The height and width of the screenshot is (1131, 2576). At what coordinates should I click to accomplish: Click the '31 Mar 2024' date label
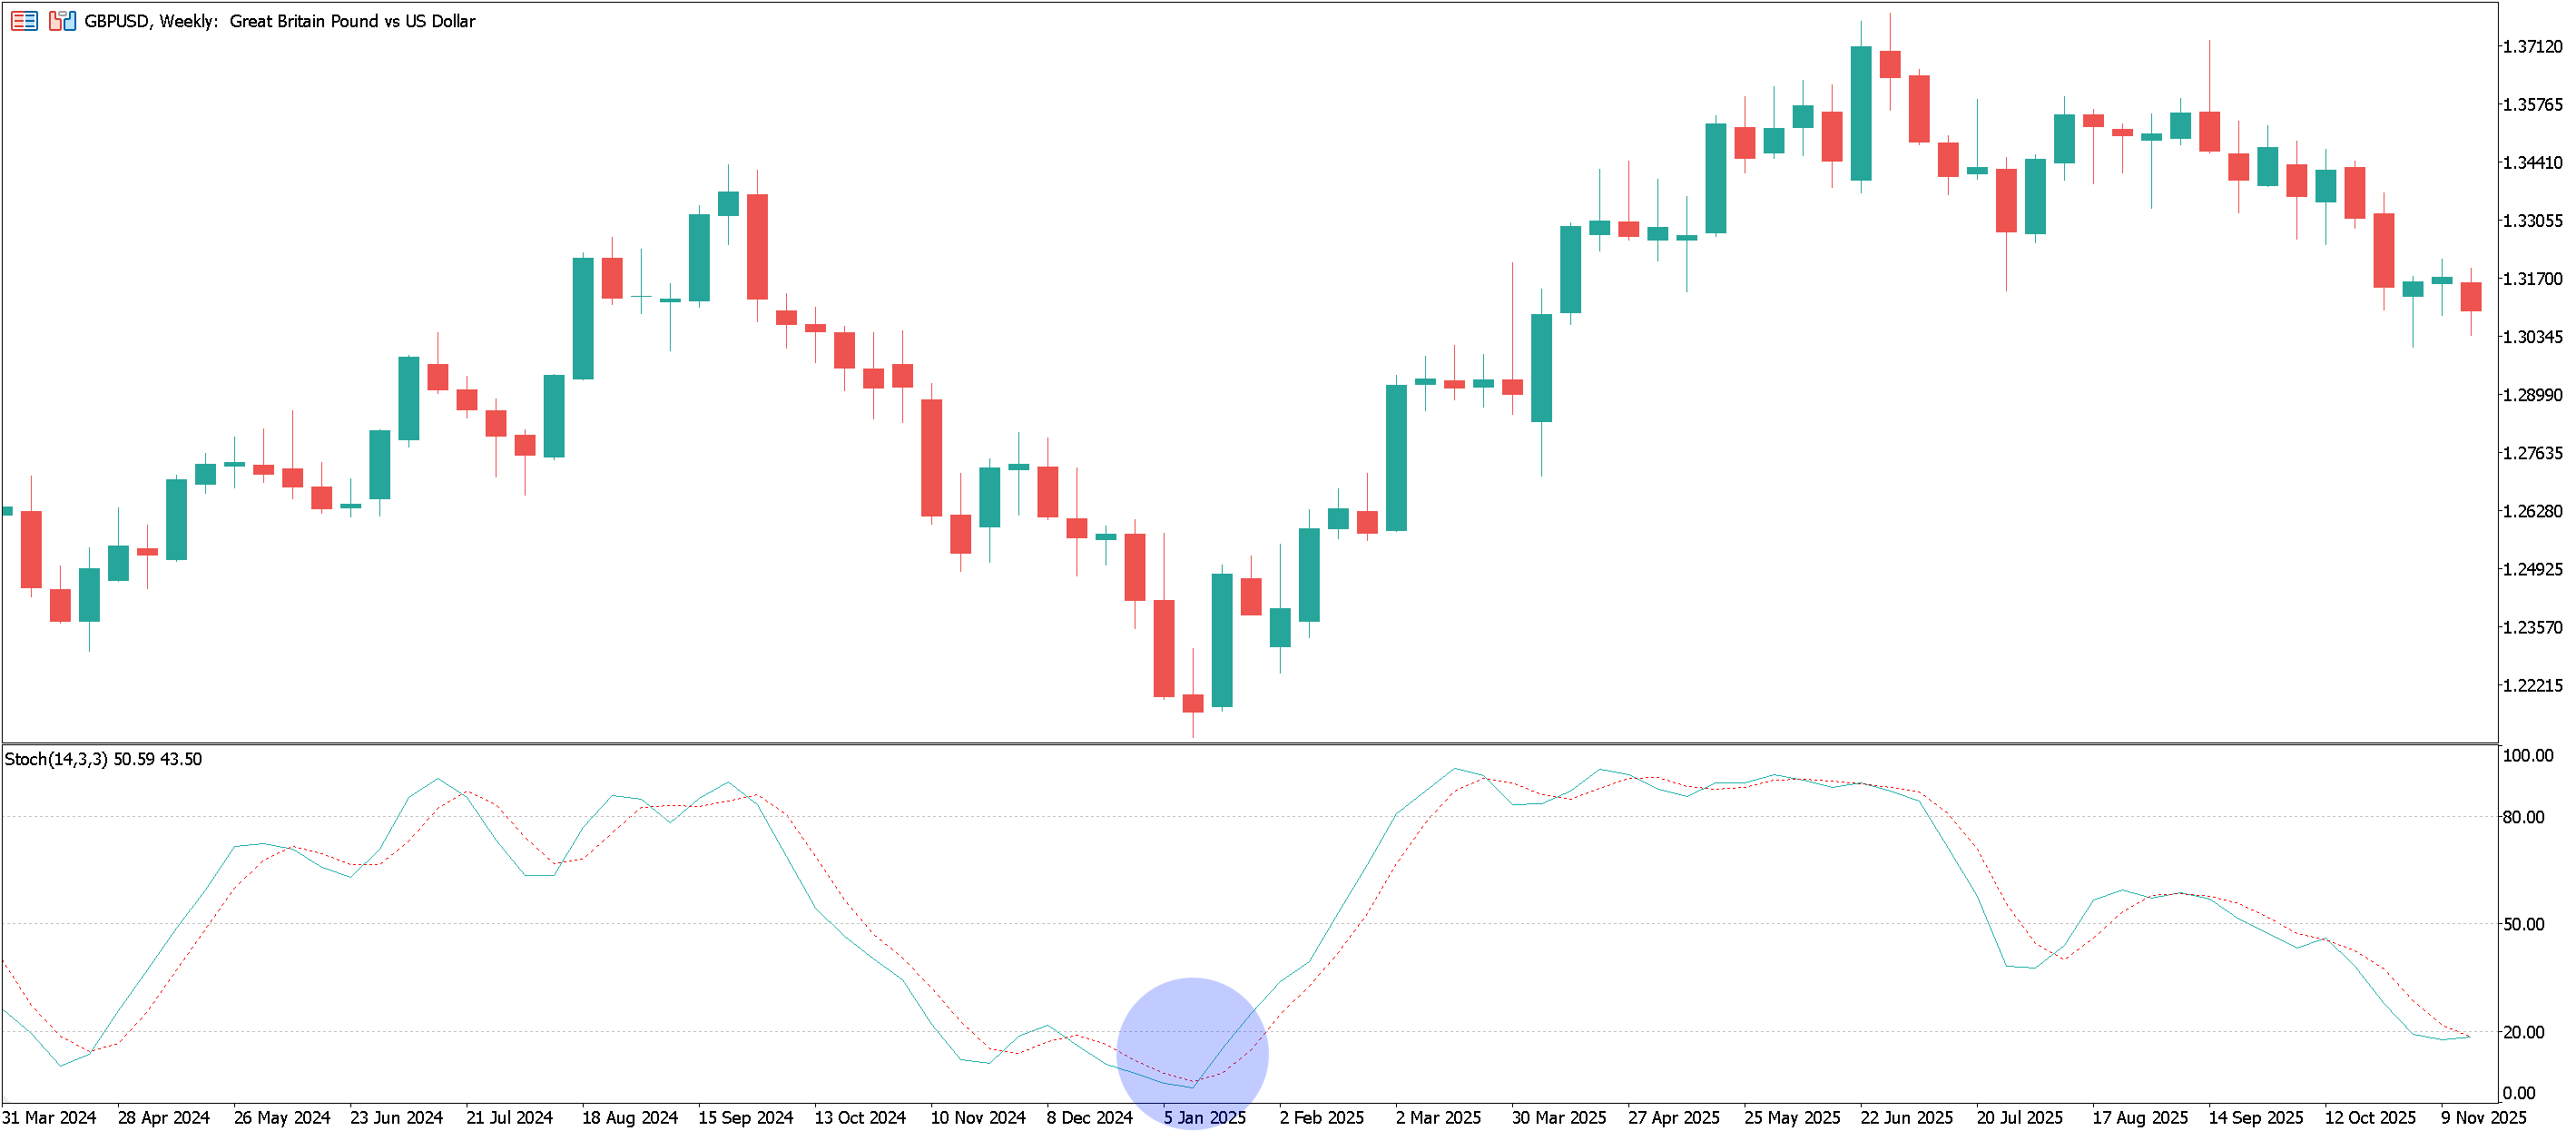(x=49, y=1118)
